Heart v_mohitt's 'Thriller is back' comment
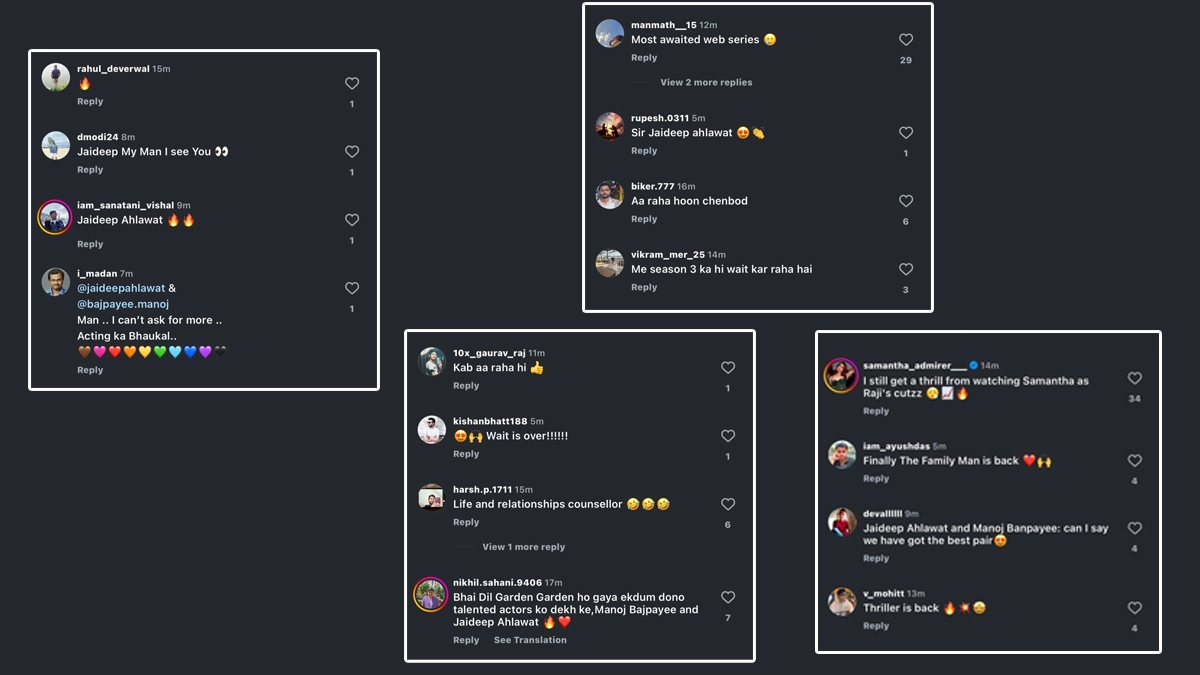This screenshot has height=675, width=1200. click(1135, 608)
